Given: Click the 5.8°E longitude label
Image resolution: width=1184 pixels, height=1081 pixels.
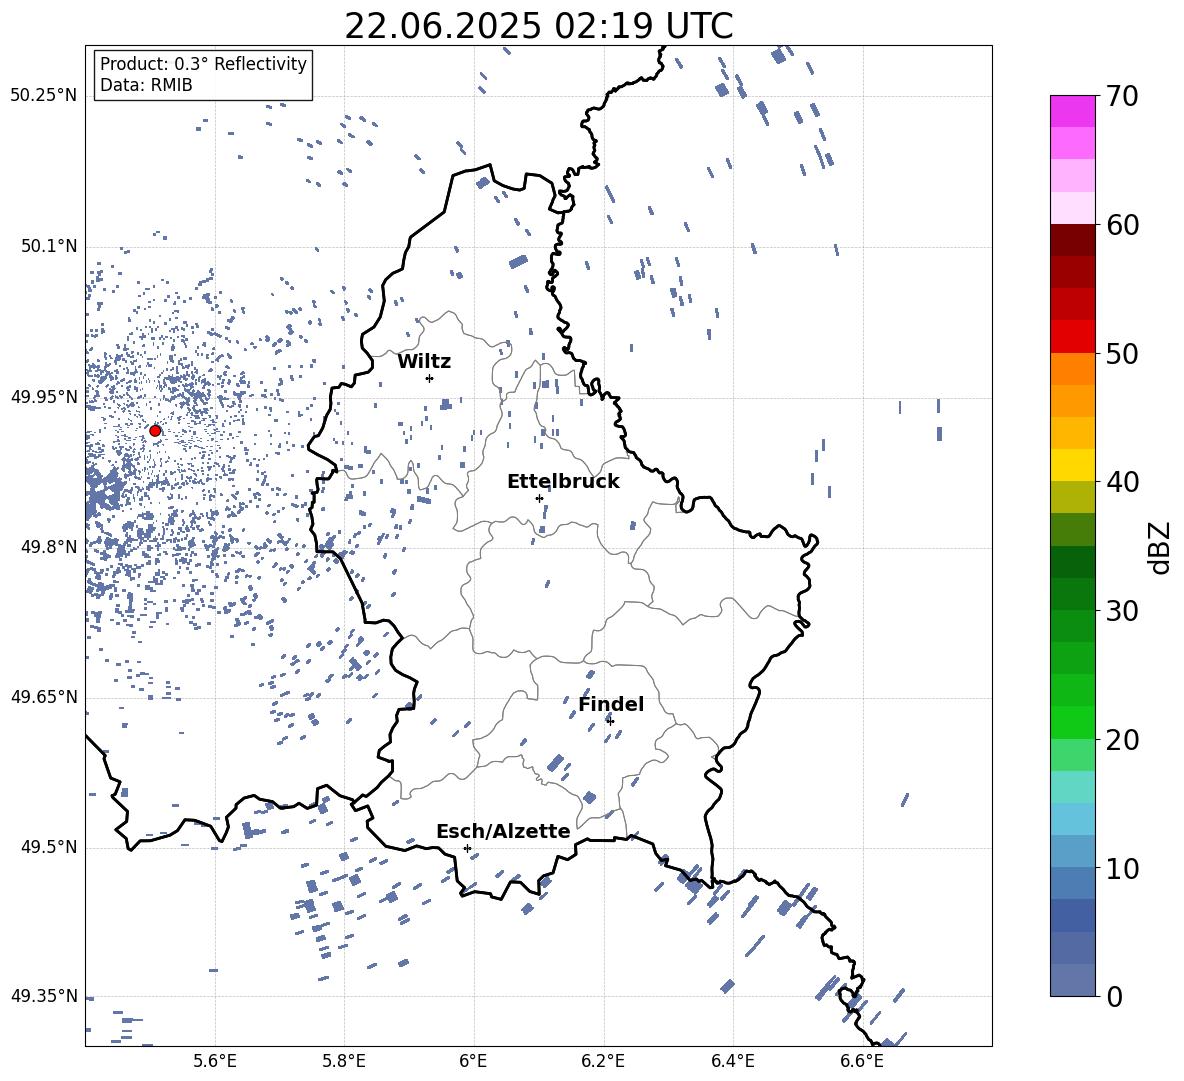Looking at the screenshot, I should (x=344, y=1061).
